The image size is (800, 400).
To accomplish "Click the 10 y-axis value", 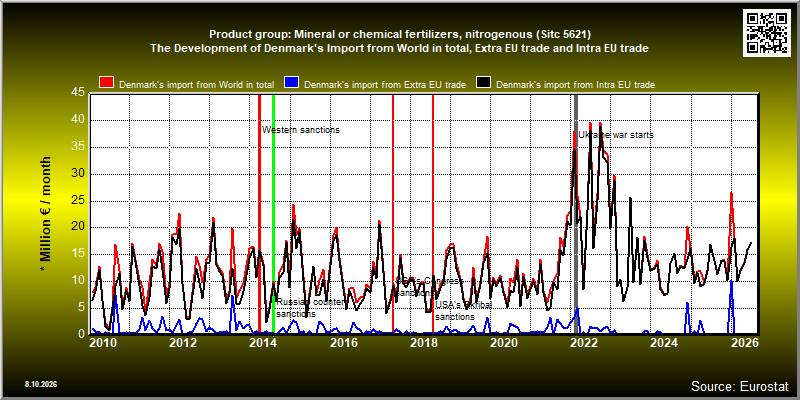I will point(77,281).
